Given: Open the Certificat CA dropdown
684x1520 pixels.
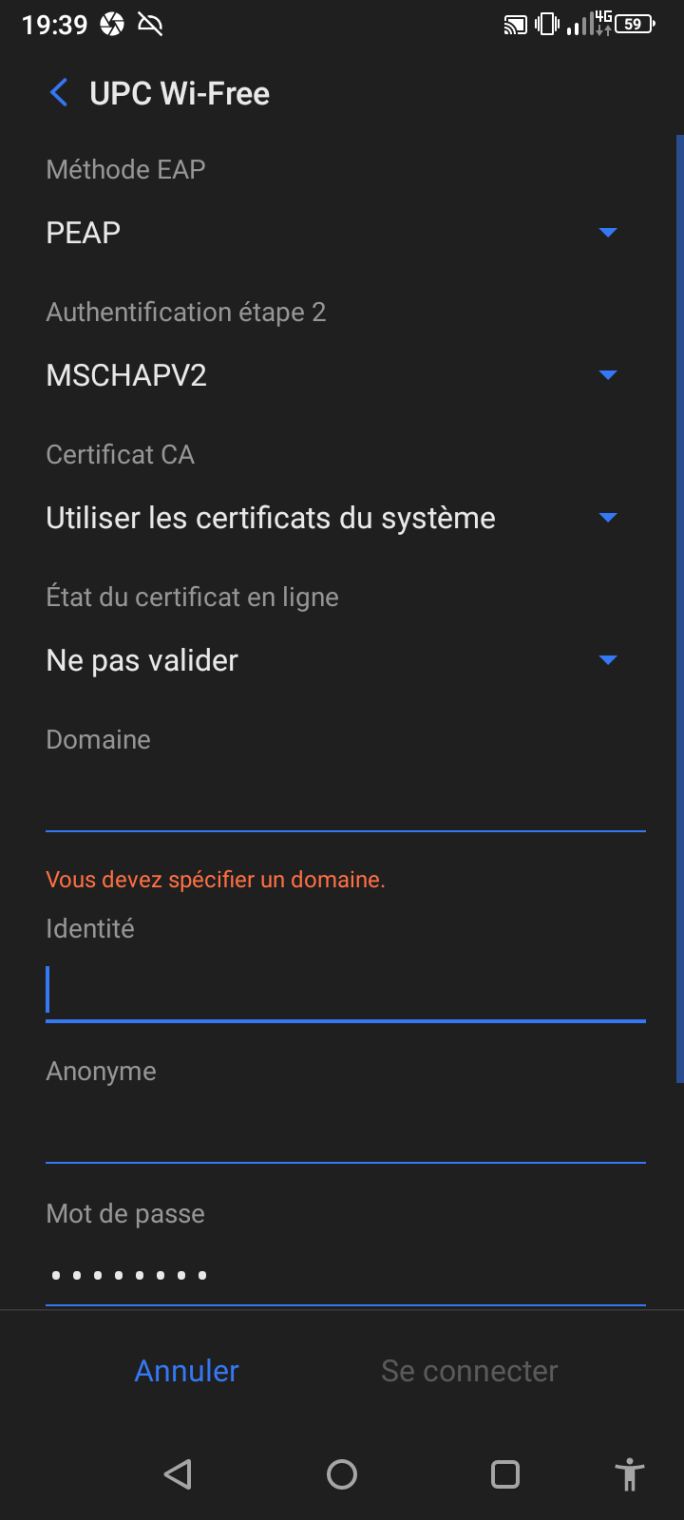Looking at the screenshot, I should [330, 518].
